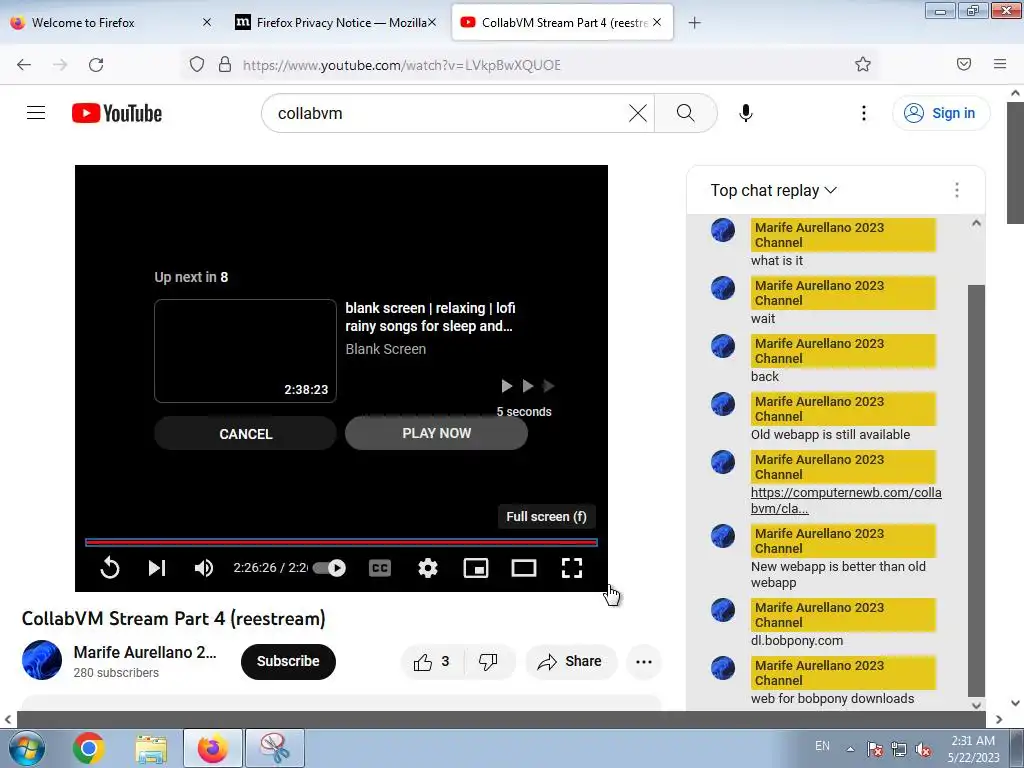Clear the search box with the X
1024x768 pixels.
tap(637, 113)
